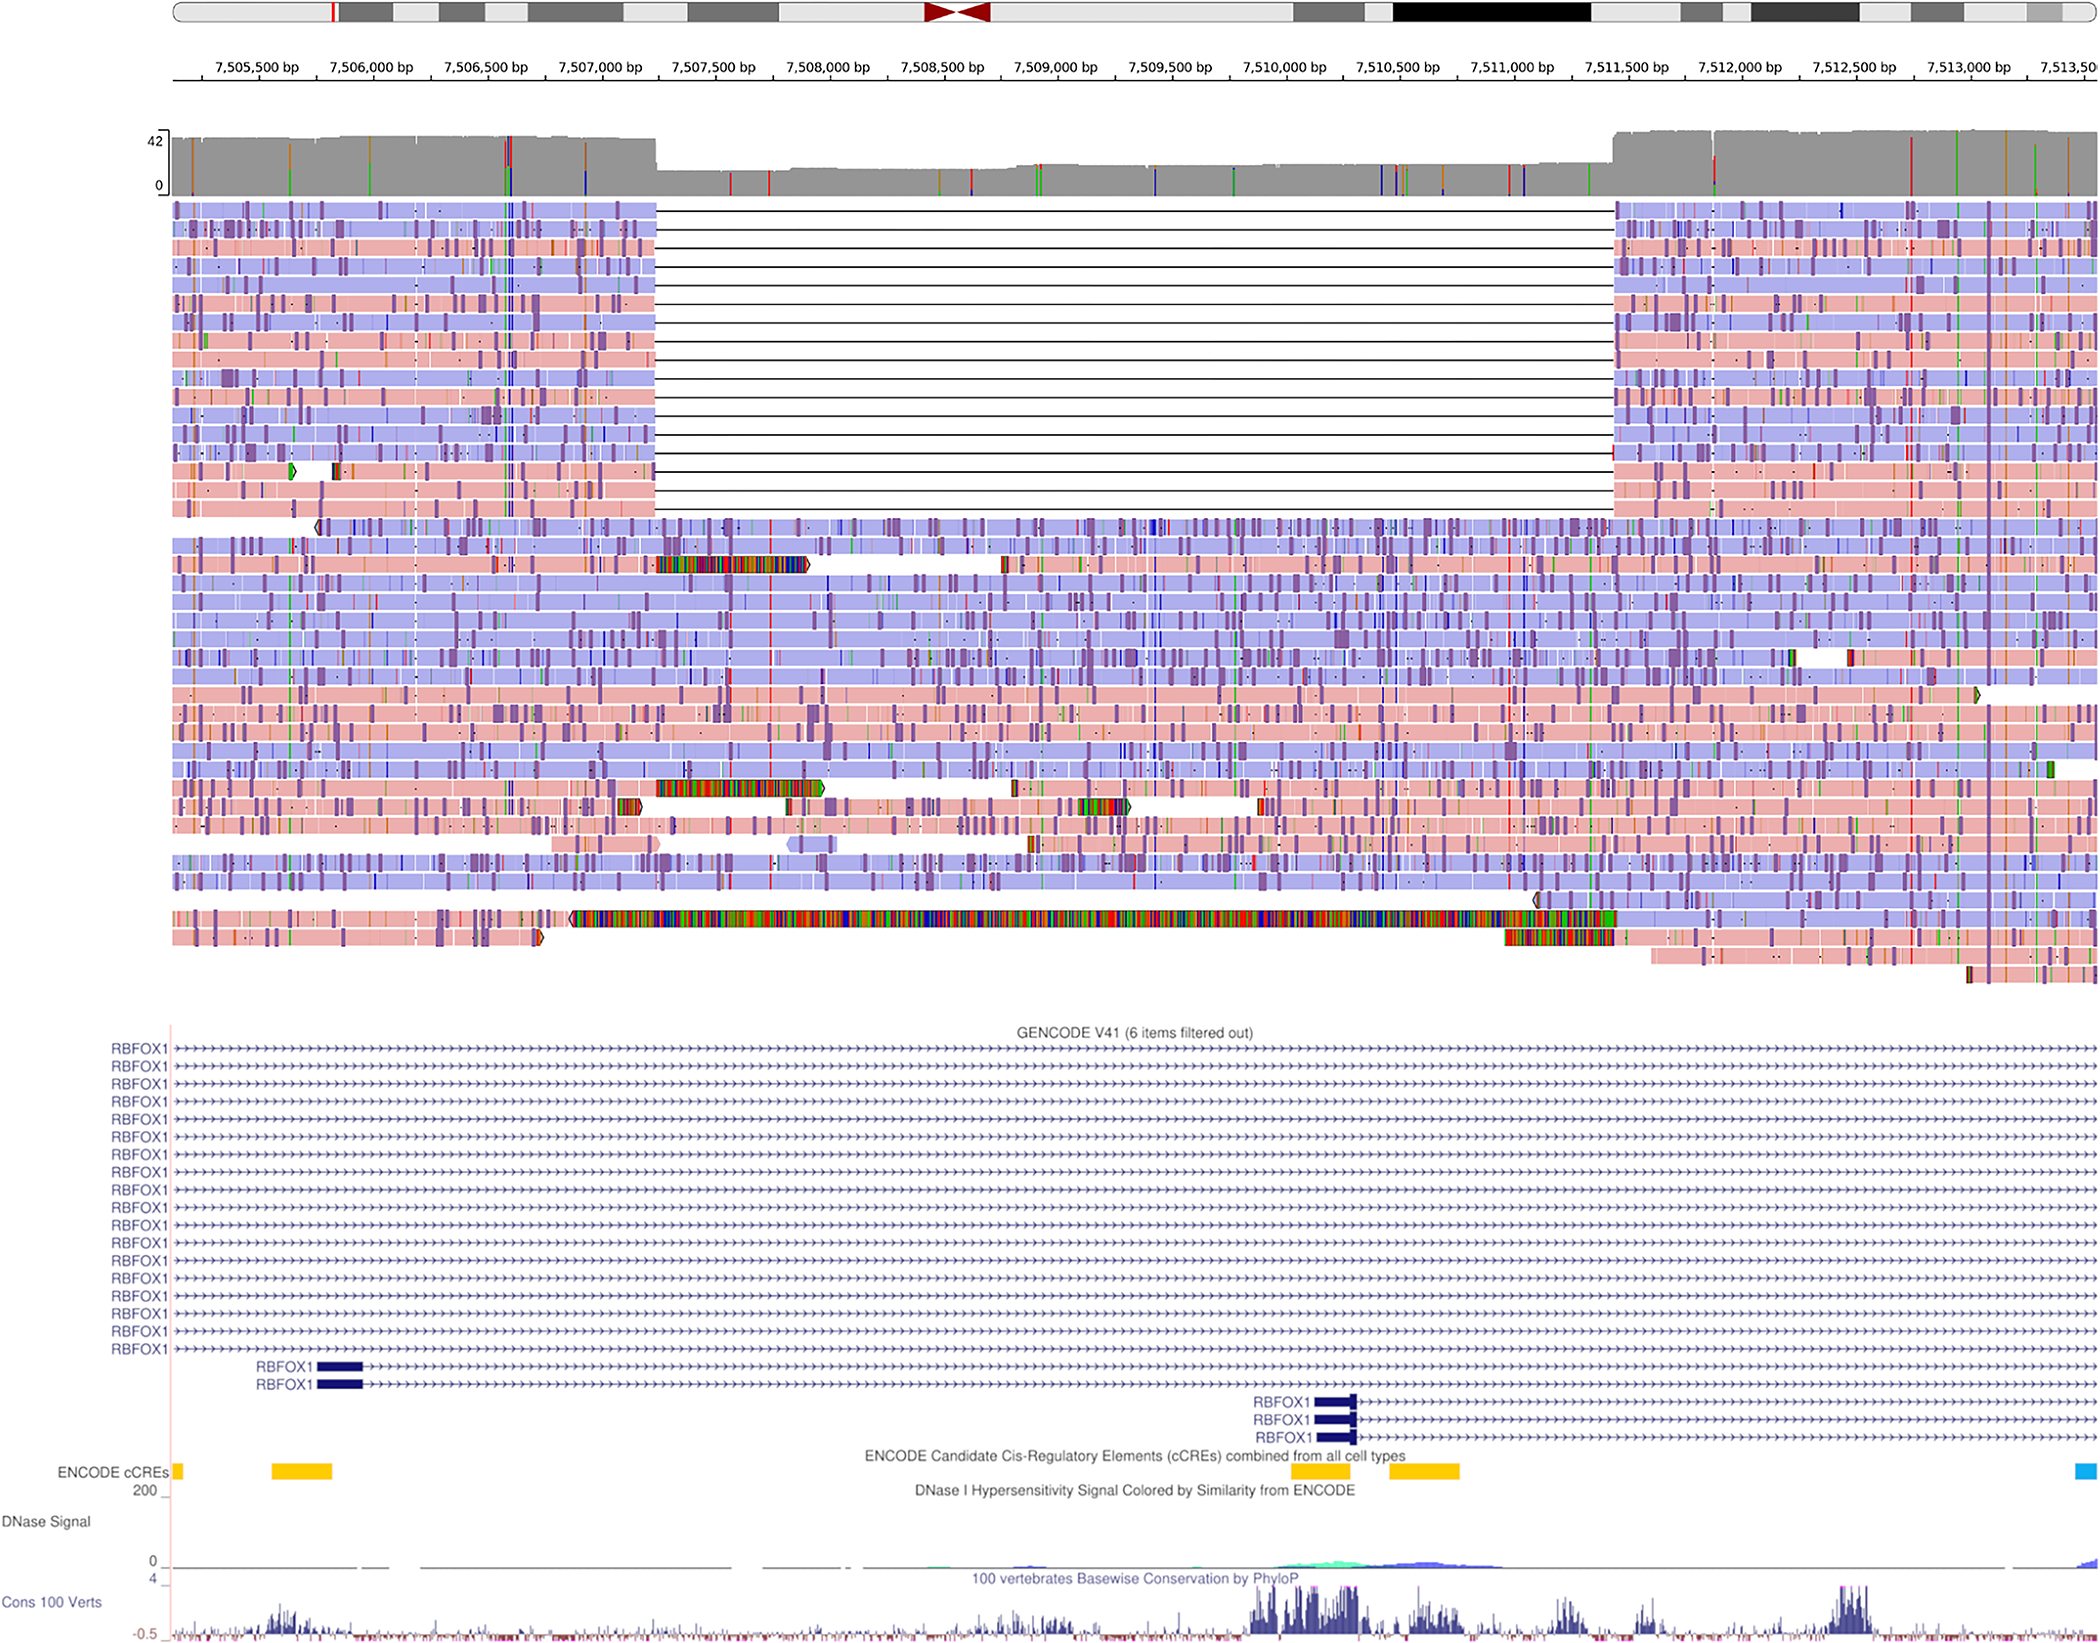The image size is (2100, 1643).
Task: Click the 7,506,500 bp ruler label
Action: 486,67
